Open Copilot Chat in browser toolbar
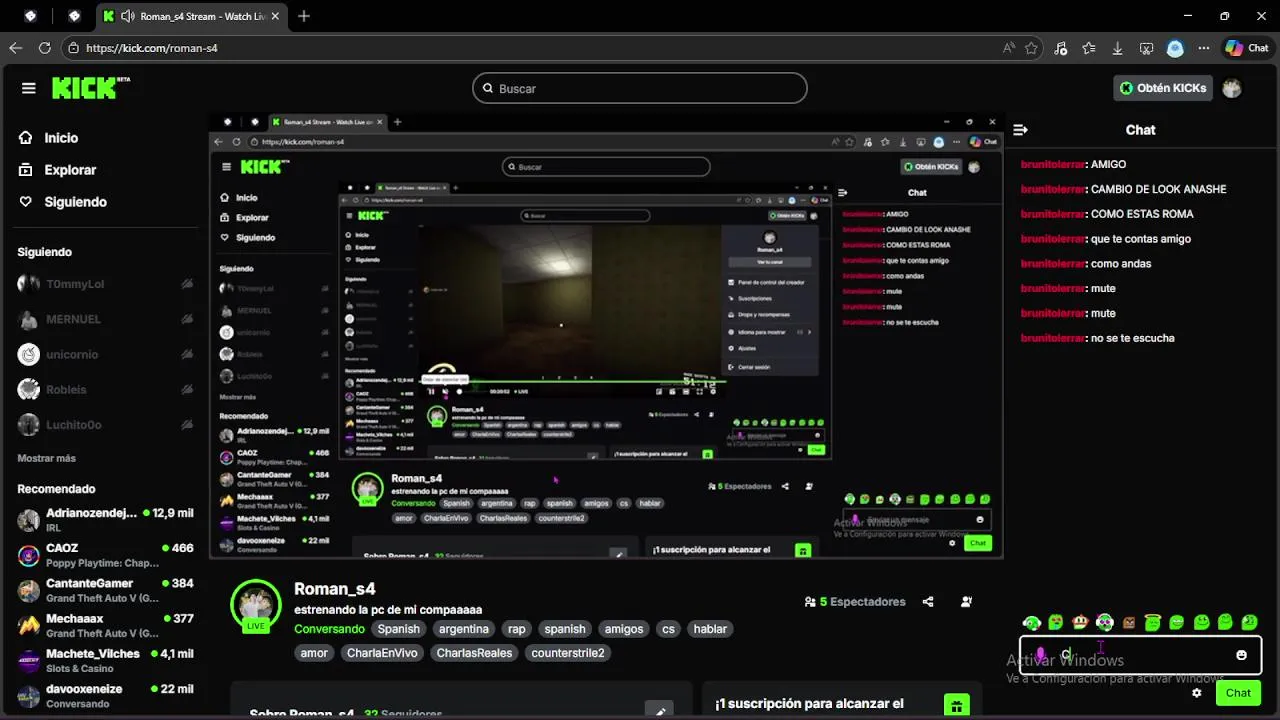Screen dimensions: 1280x720 [1247, 48]
